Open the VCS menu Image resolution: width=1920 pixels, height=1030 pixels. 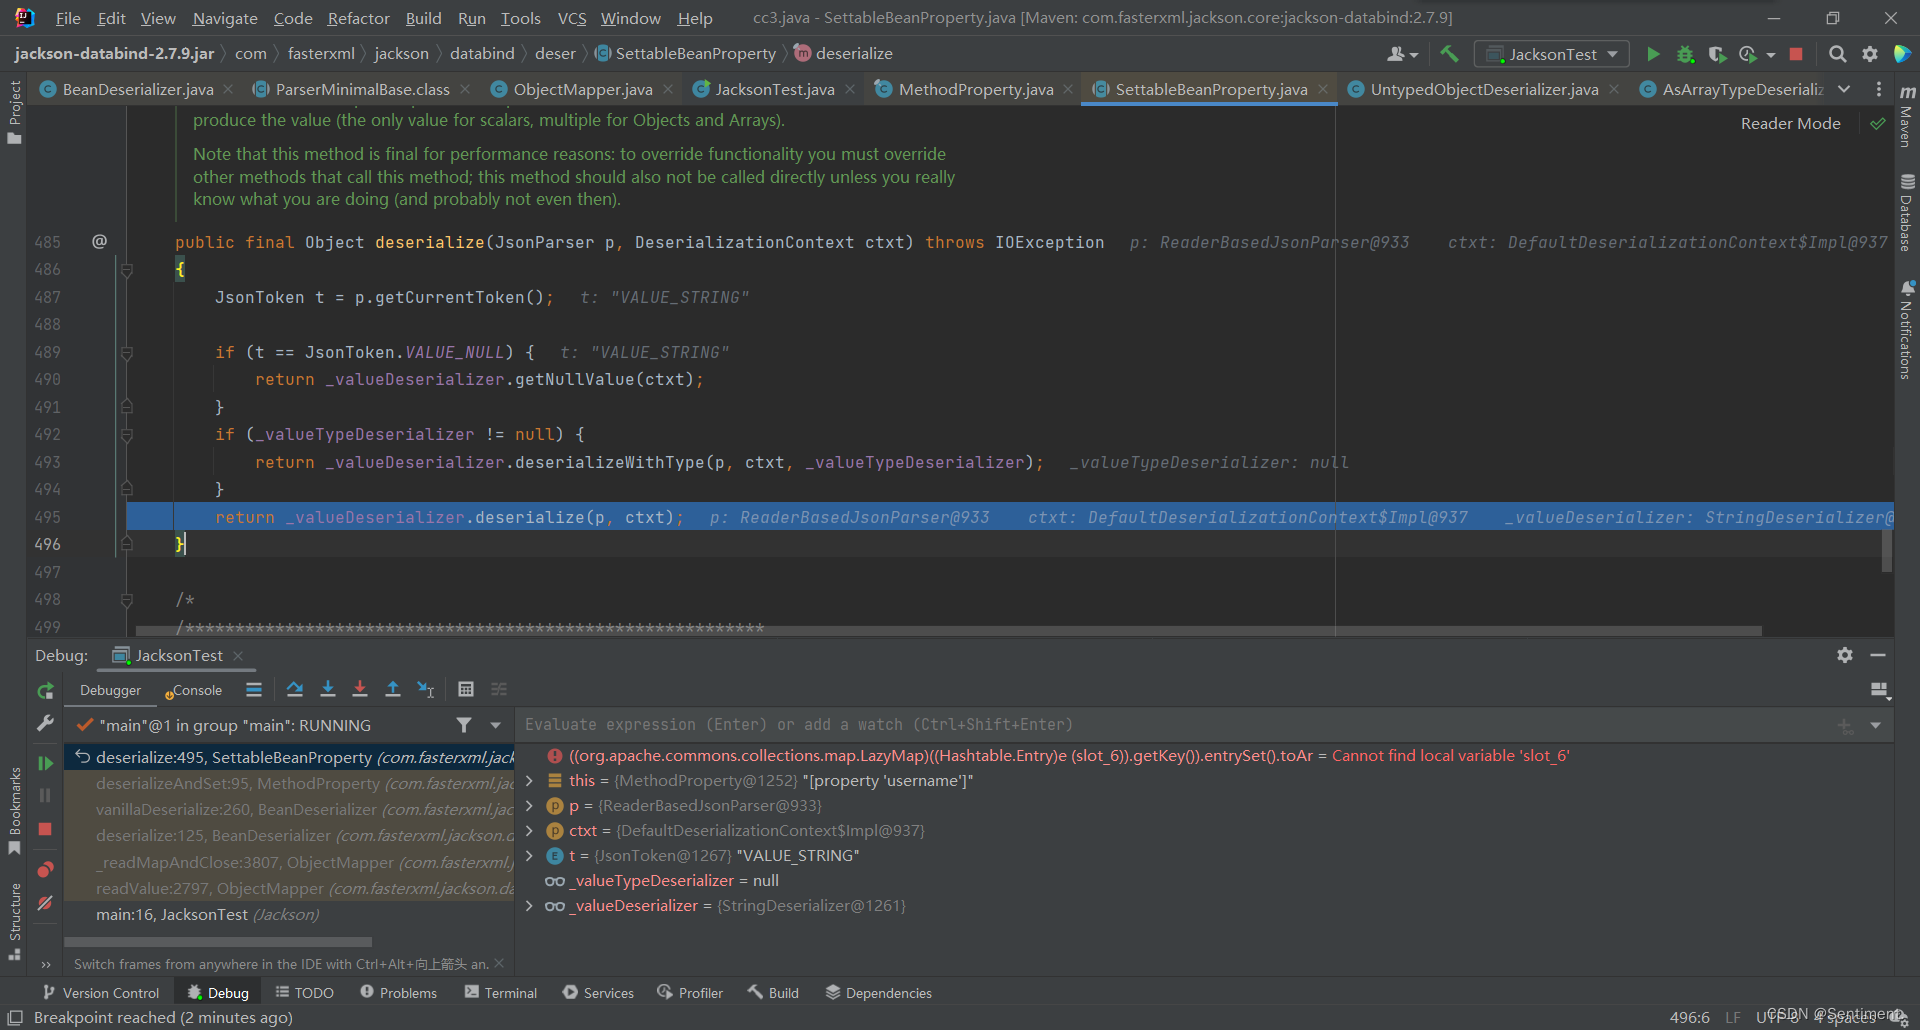pyautogui.click(x=571, y=18)
